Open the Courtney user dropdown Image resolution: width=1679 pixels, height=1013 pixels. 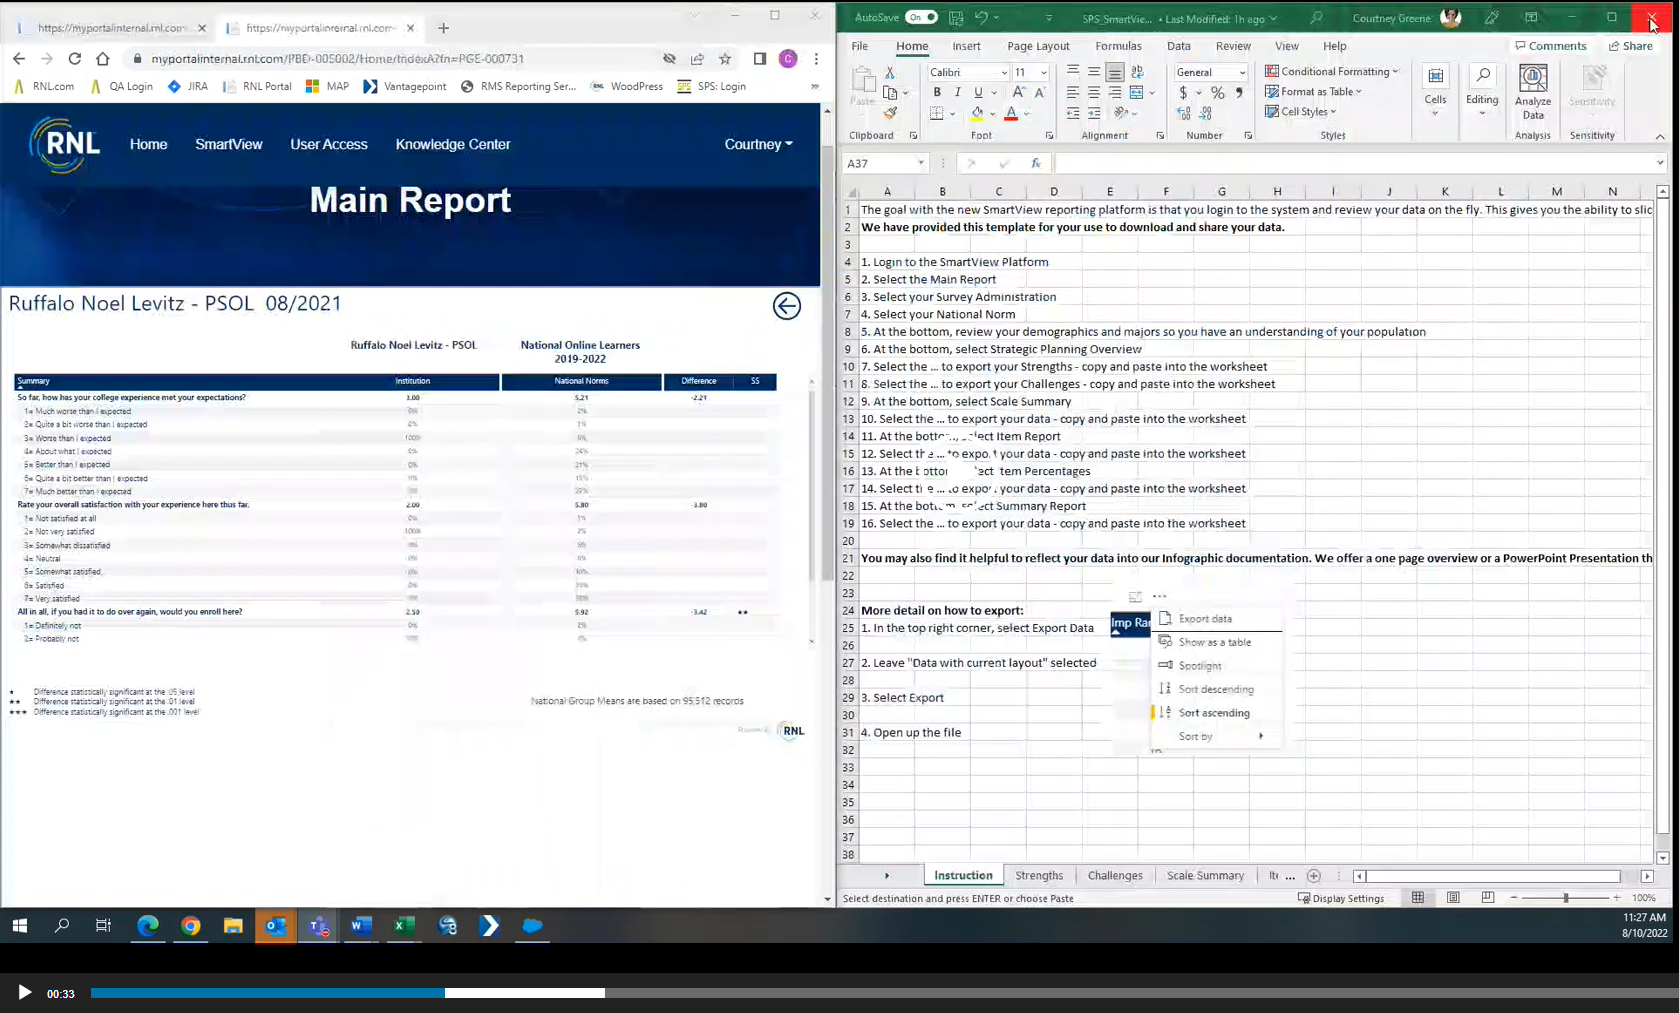click(758, 144)
